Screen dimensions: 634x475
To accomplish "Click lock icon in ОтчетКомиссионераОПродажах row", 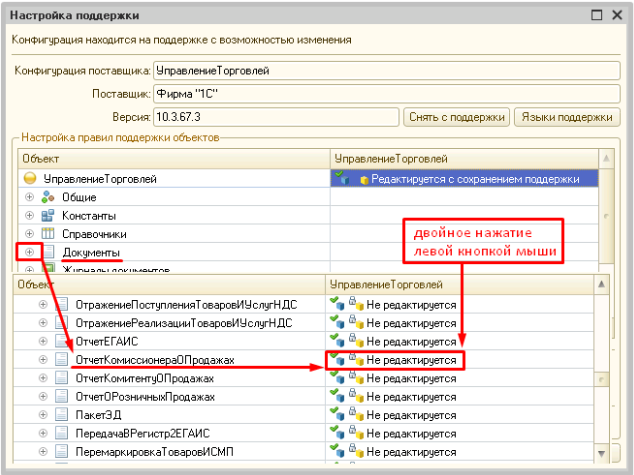I will tap(356, 359).
